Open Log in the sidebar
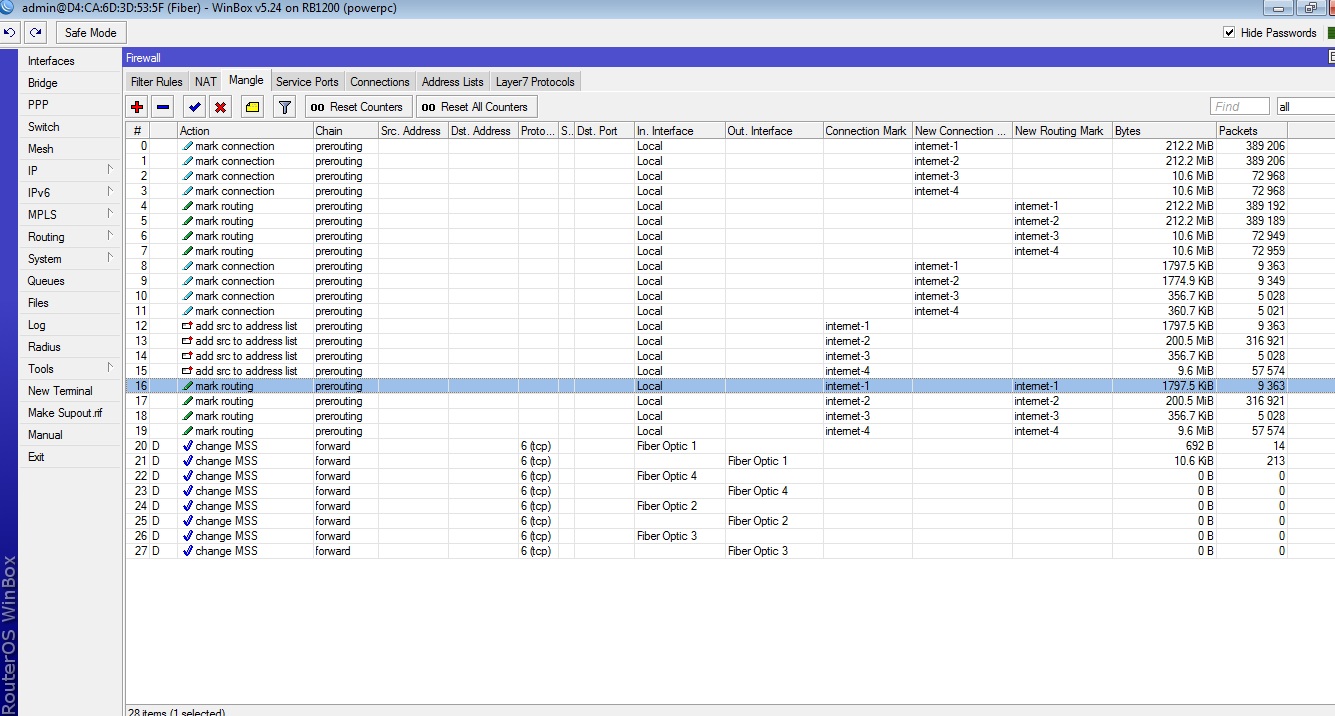The image size is (1335, 716). [70, 325]
